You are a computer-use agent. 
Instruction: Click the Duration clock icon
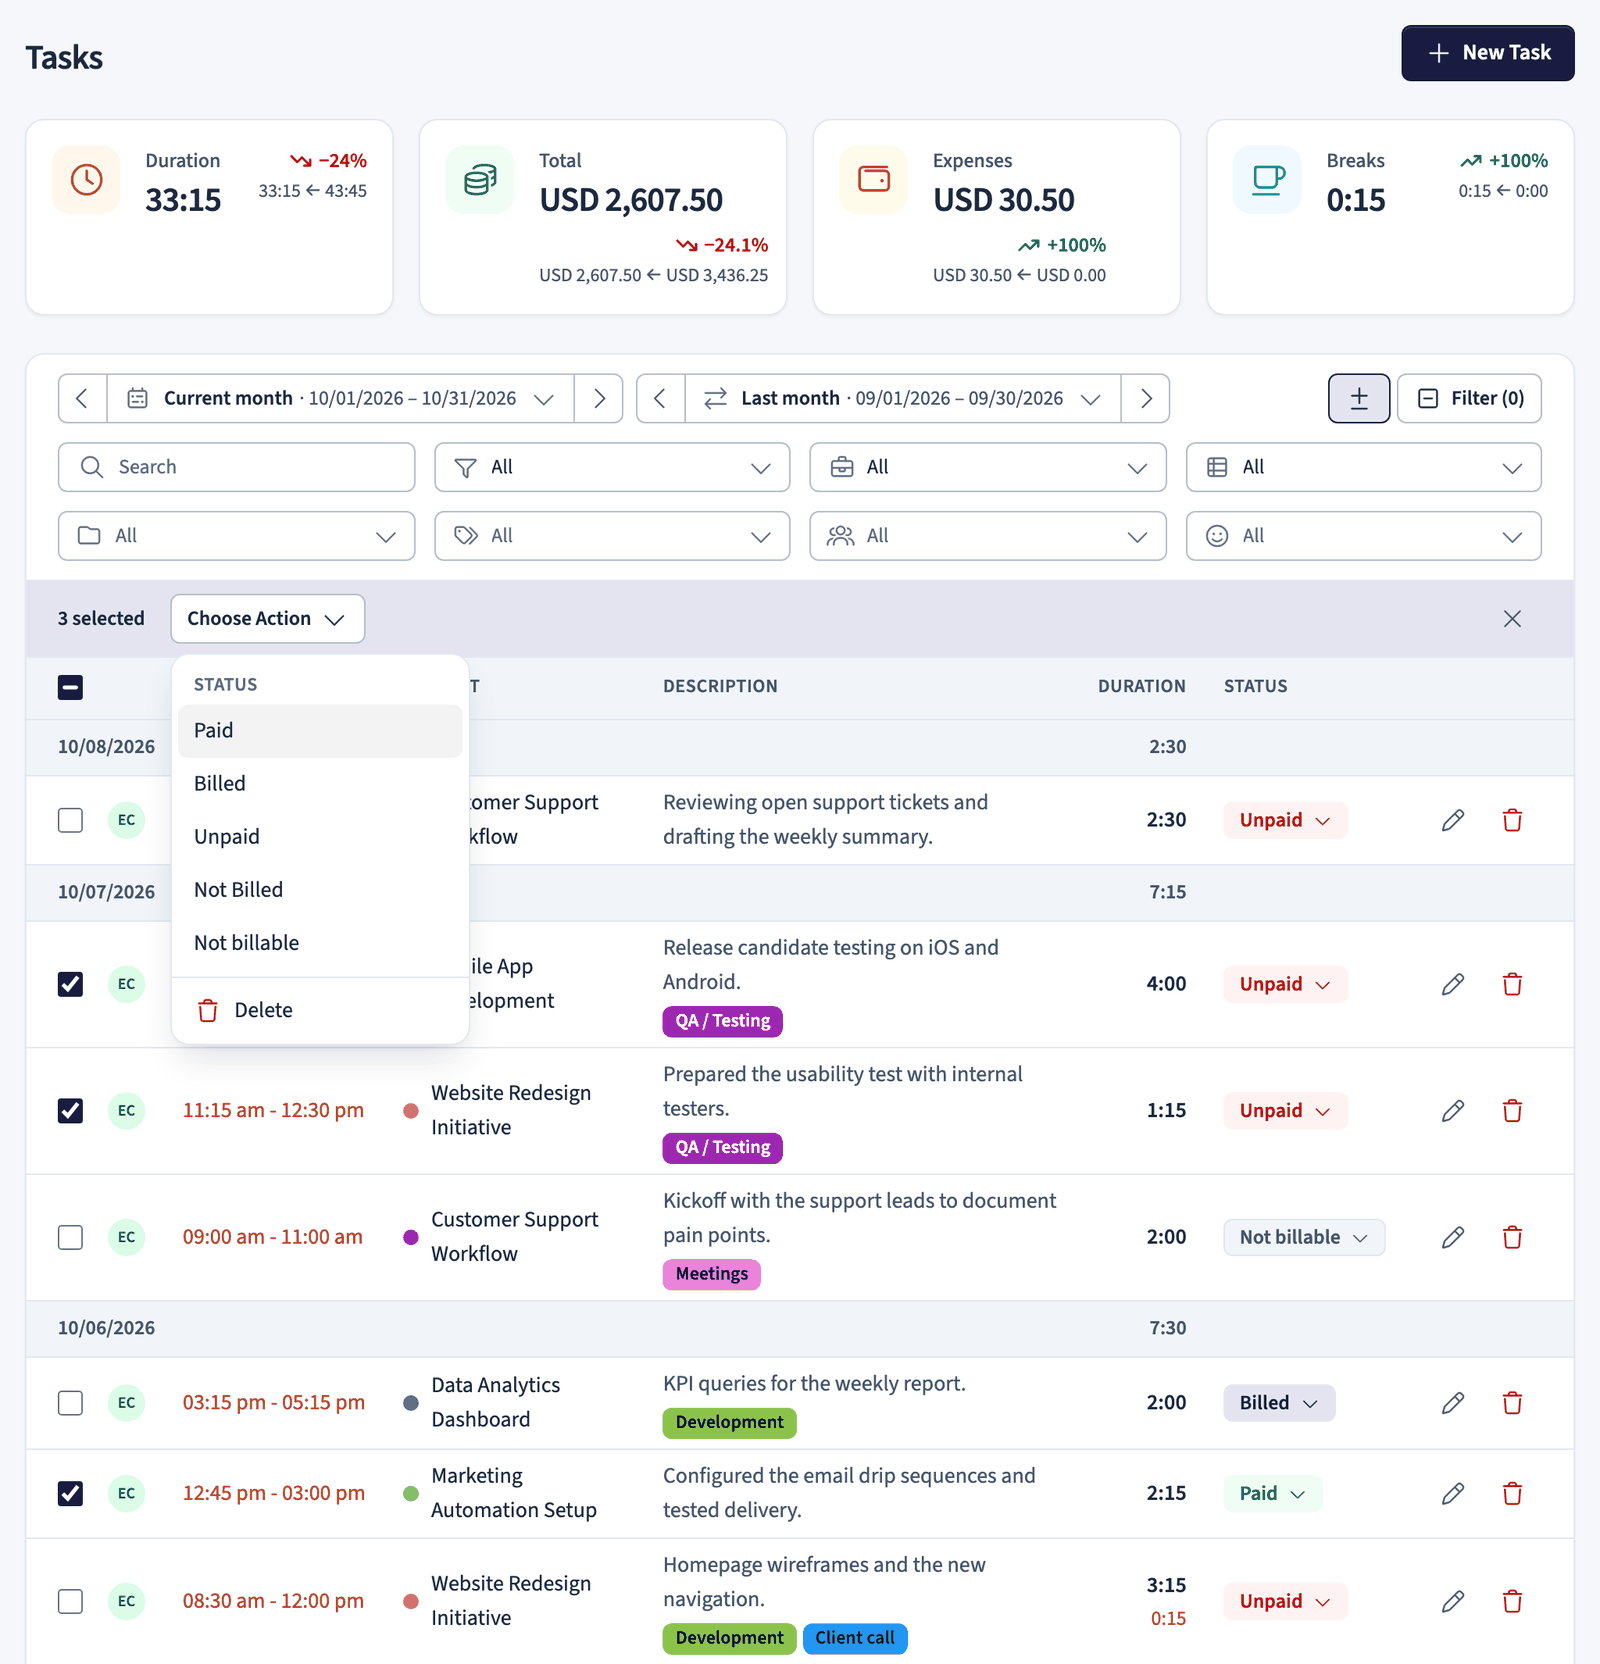pos(87,180)
